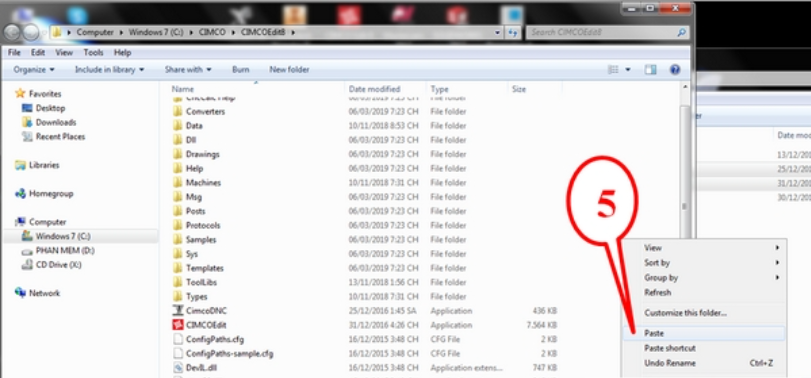This screenshot has width=811, height=378.
Task: Open view options dropdown arrow
Action: tap(628, 70)
